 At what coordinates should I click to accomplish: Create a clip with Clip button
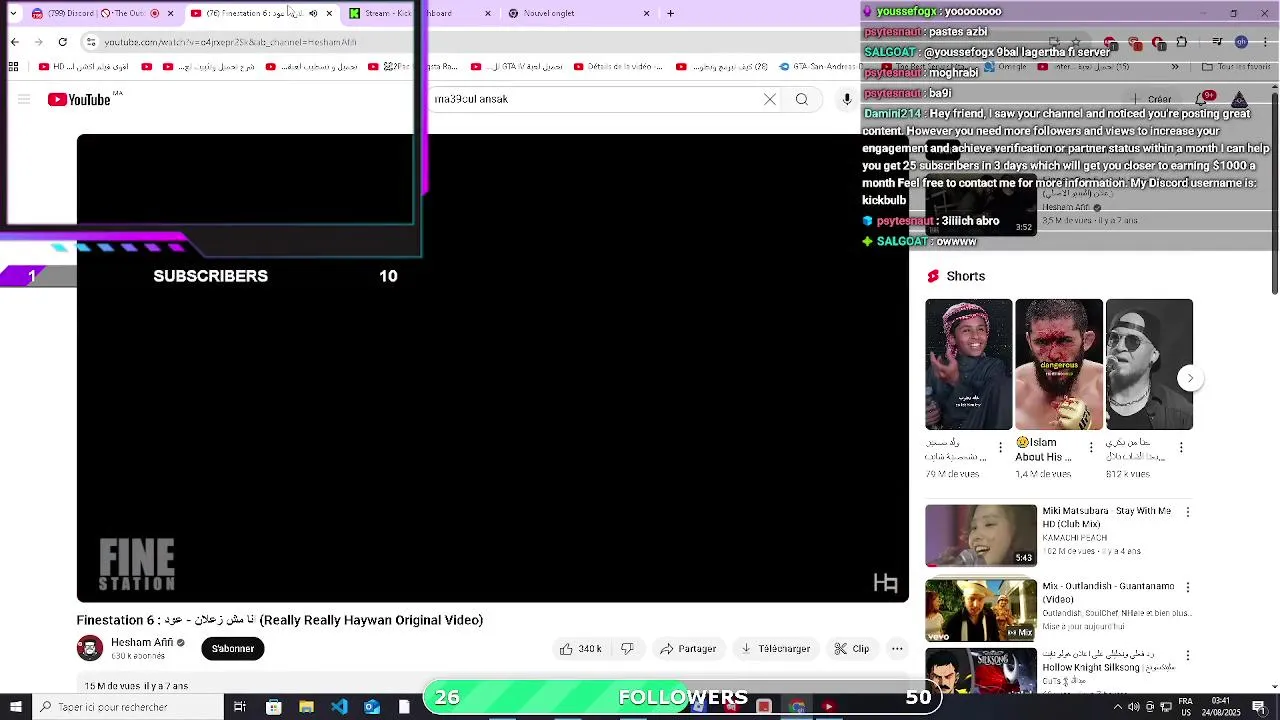852,649
